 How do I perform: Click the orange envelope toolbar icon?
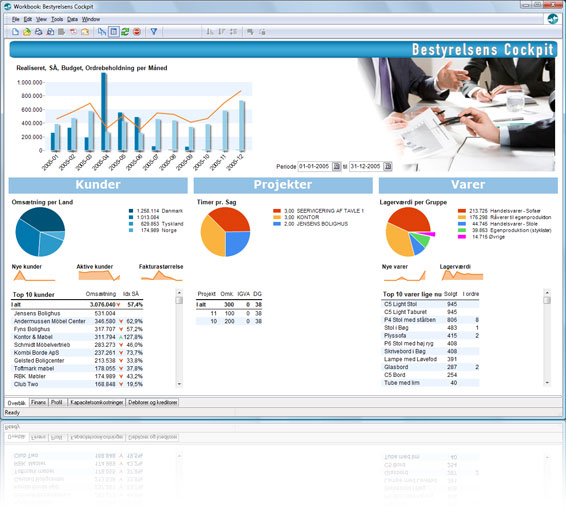(x=85, y=32)
